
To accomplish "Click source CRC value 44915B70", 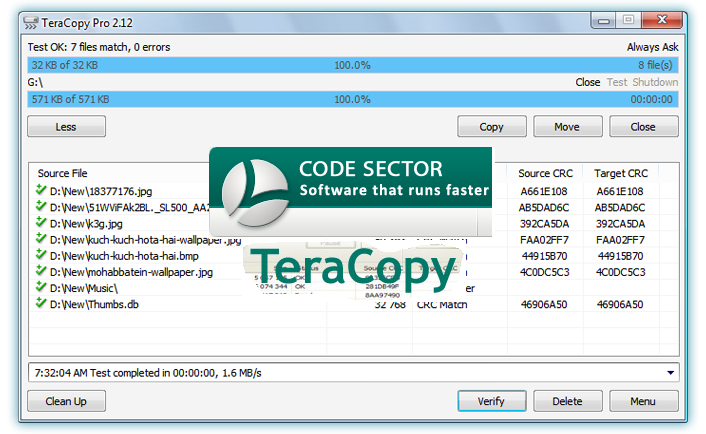I will (x=544, y=256).
